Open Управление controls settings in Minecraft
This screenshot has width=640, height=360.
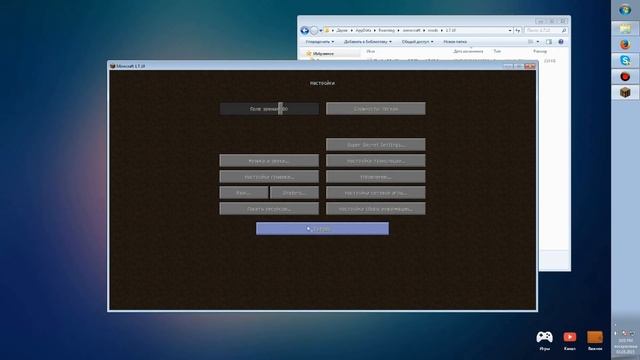[376, 177]
